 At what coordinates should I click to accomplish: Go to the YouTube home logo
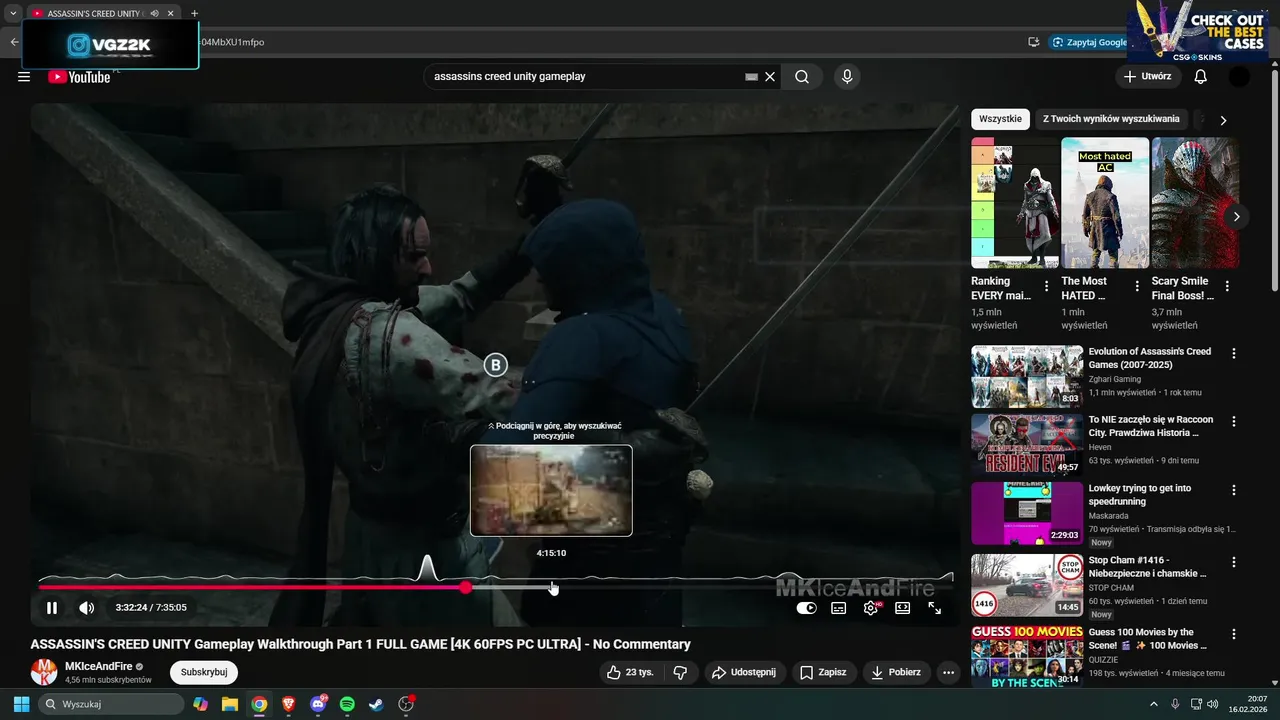click(79, 77)
